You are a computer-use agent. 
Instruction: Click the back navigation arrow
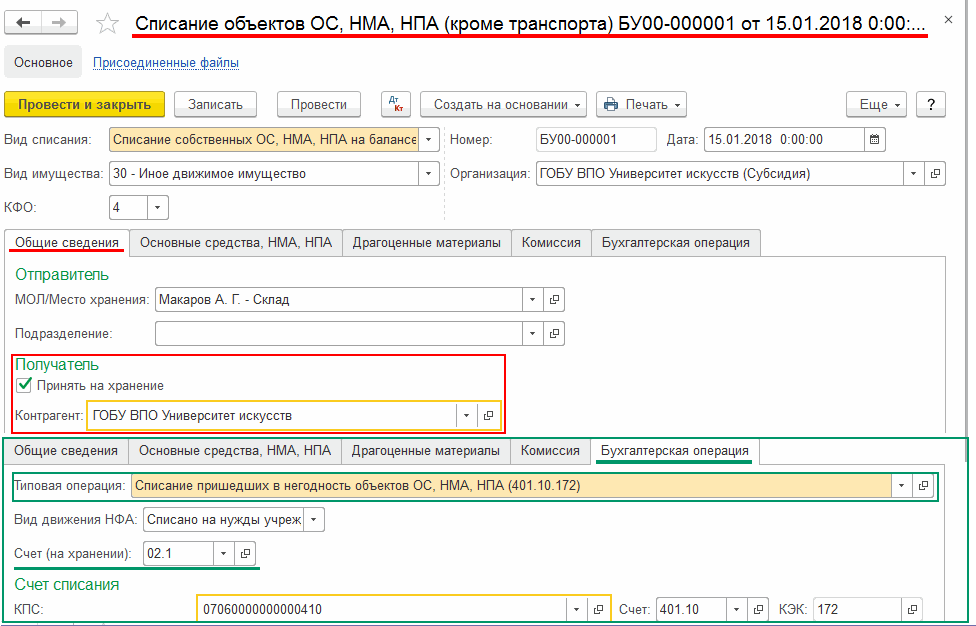(x=25, y=22)
